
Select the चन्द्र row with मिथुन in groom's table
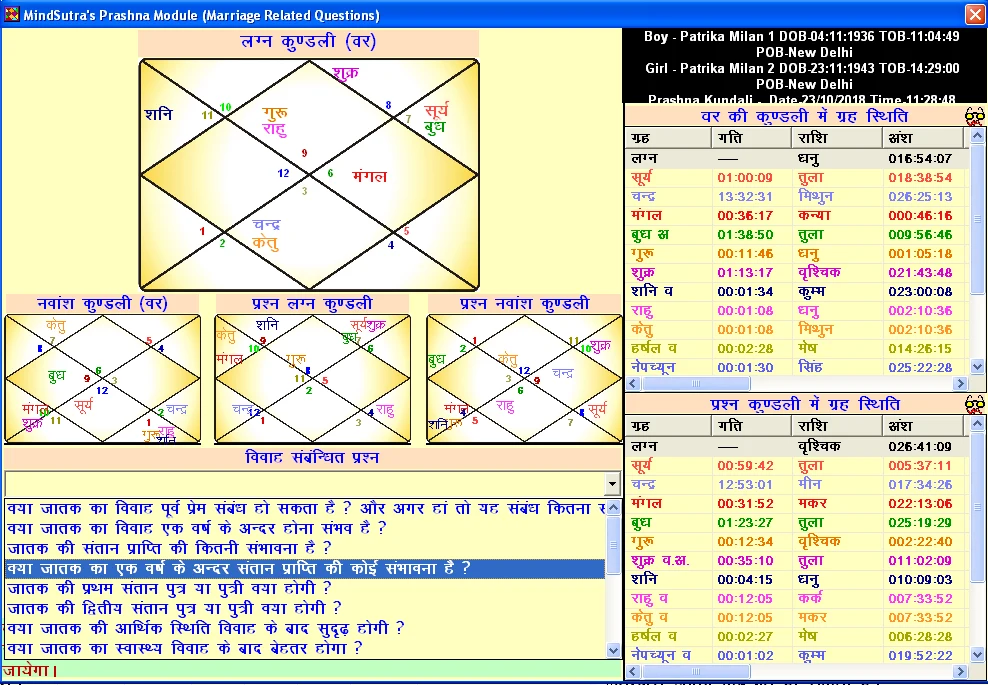[798, 196]
